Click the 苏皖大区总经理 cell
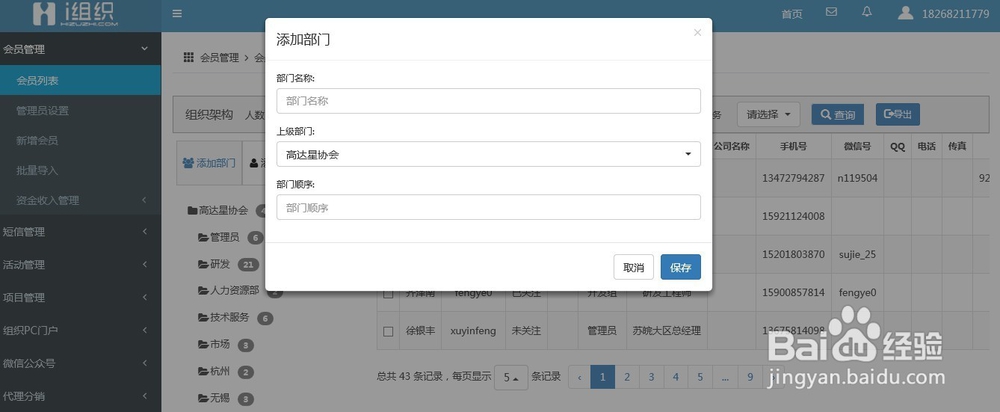The image size is (1000, 412). coord(666,331)
